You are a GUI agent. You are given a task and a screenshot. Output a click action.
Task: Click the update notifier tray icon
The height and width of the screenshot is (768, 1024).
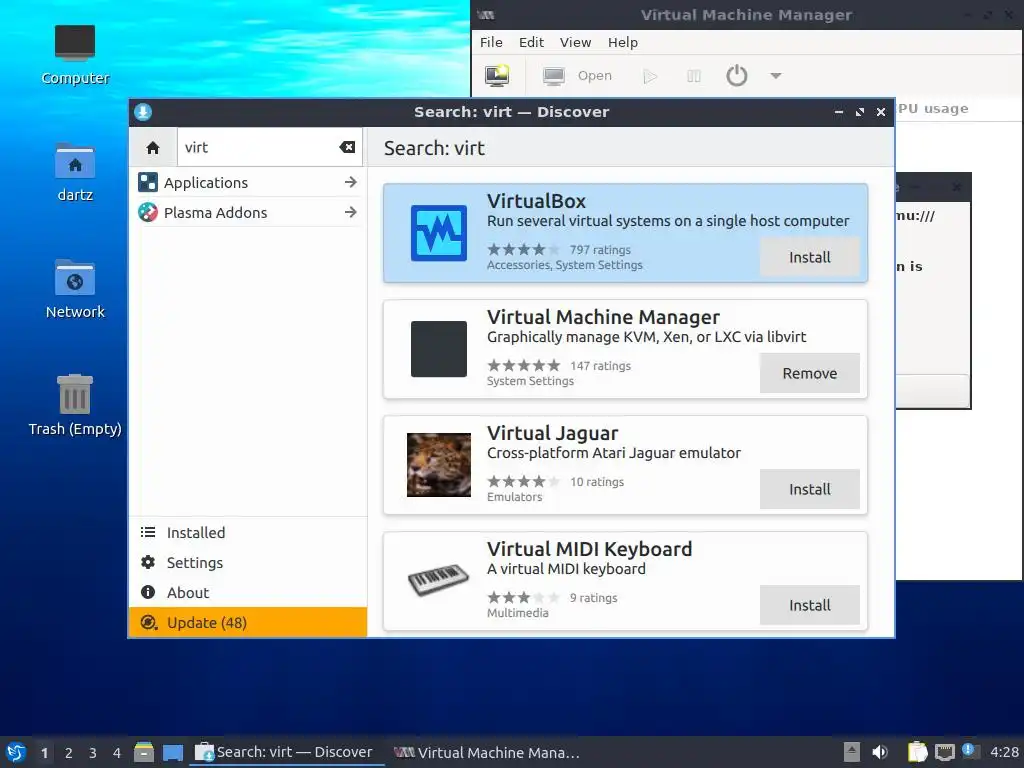click(x=970, y=751)
